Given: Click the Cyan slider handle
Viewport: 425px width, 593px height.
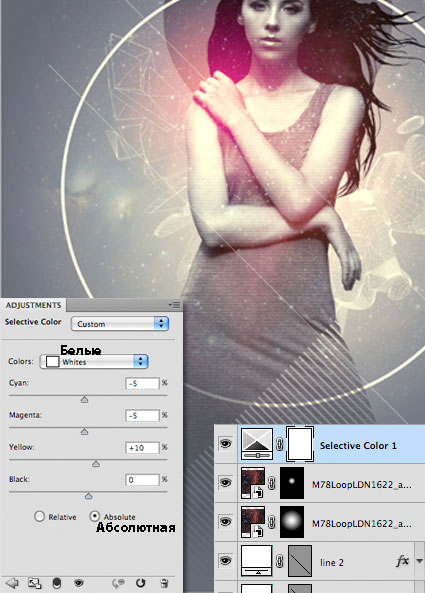Looking at the screenshot, I should (x=84, y=399).
